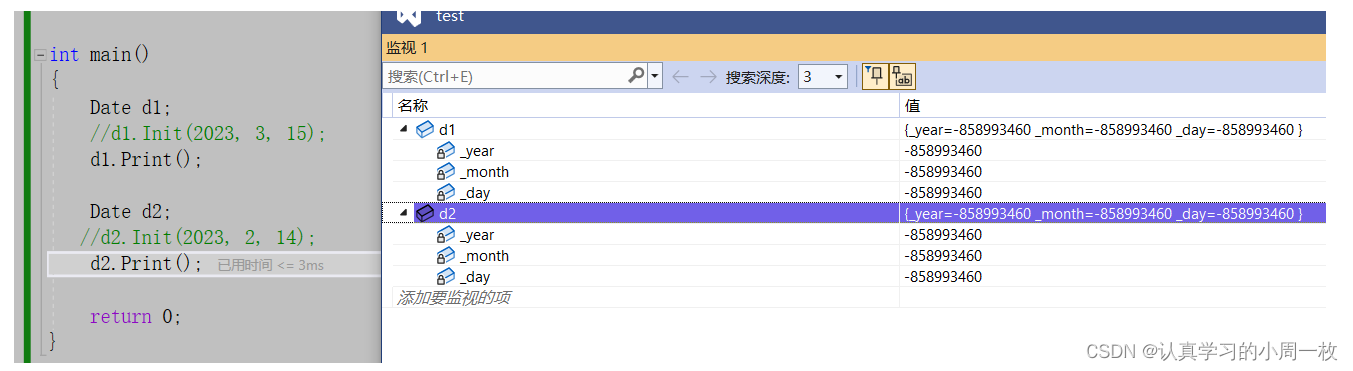Select _month row under d2
Image resolution: width=1353 pixels, height=371 pixels.
[484, 256]
